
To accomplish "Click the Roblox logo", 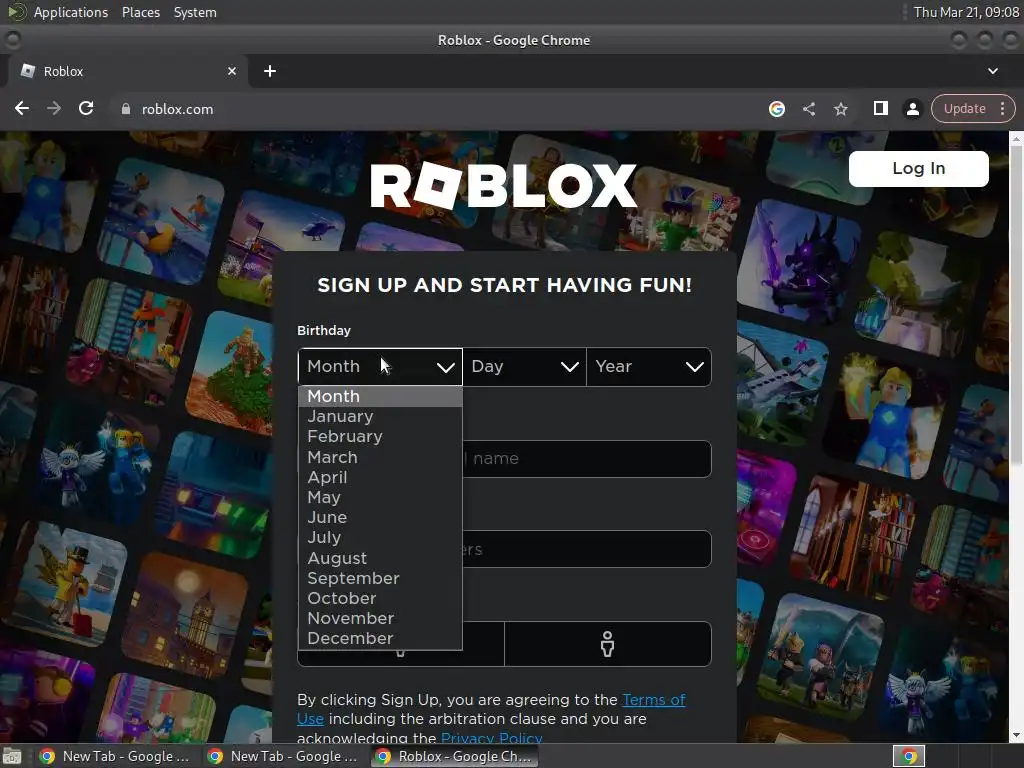I will coord(504,186).
